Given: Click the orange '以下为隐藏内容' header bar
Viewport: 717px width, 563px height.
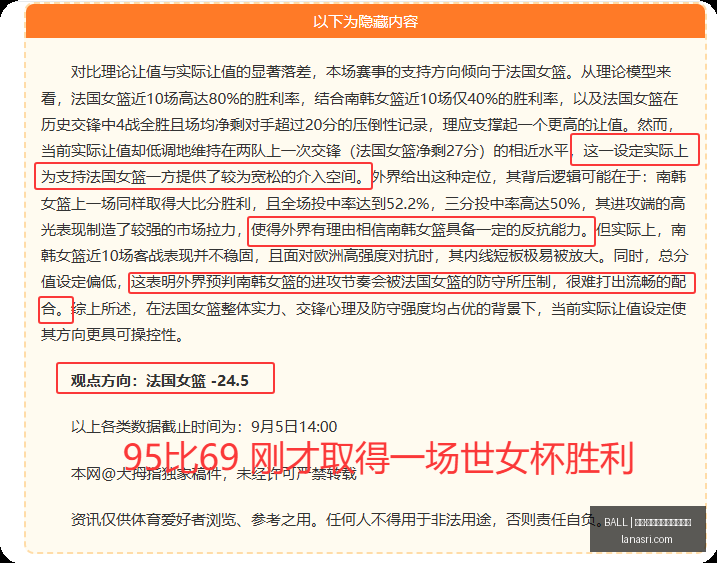Looking at the screenshot, I should point(365,21).
